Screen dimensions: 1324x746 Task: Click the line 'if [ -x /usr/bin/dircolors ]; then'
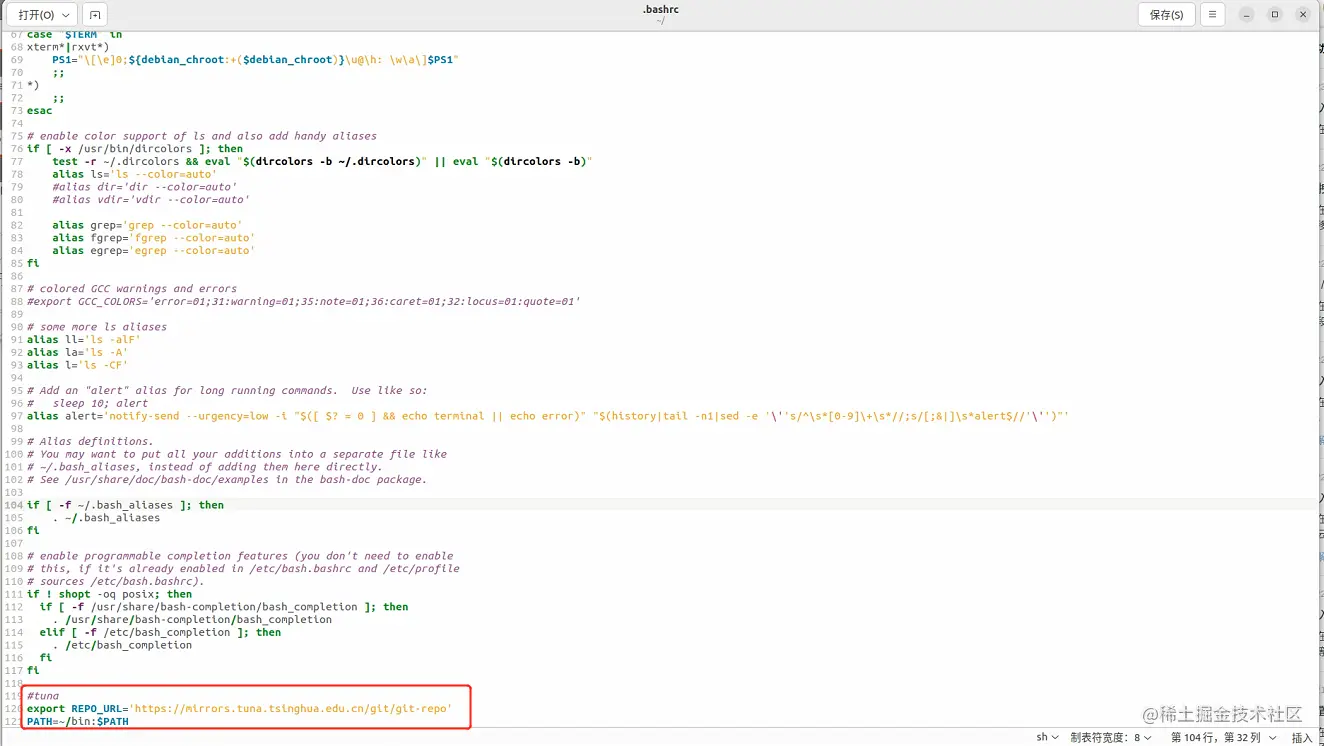(x=135, y=149)
